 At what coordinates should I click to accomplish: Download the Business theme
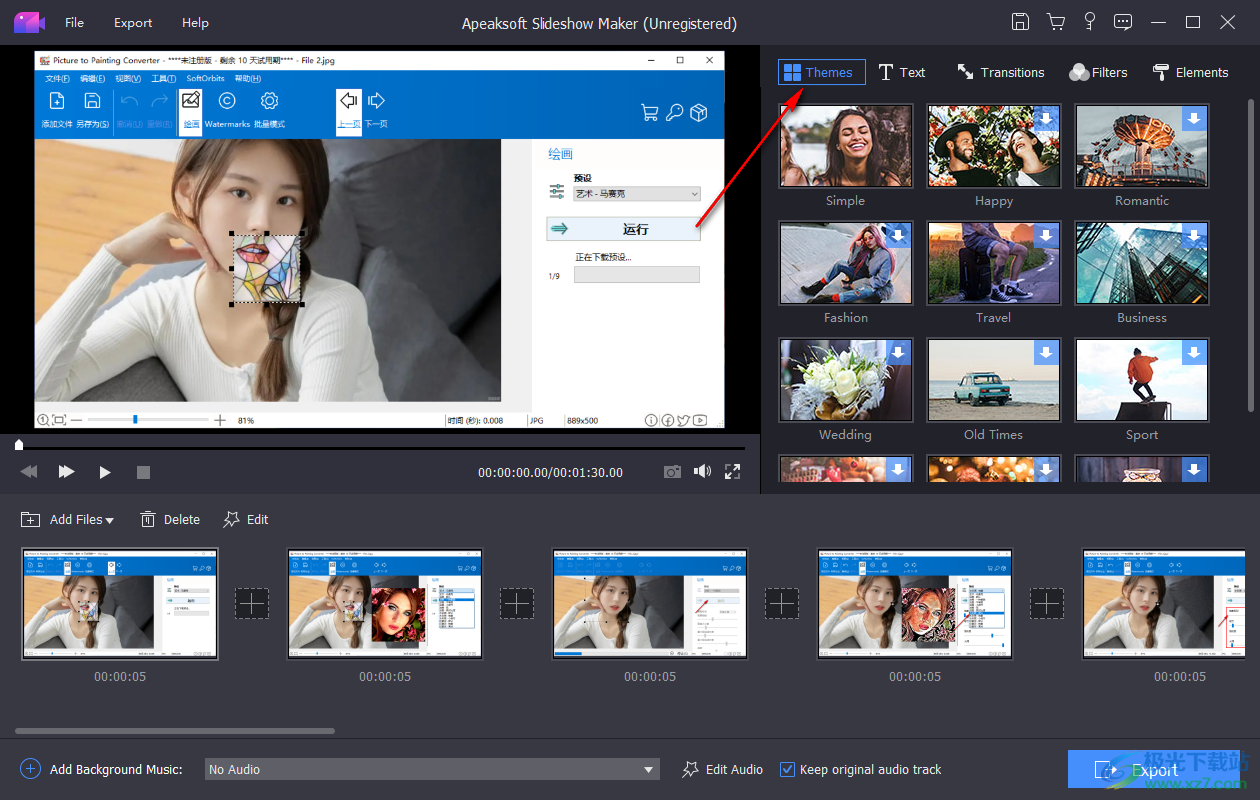tap(1194, 235)
